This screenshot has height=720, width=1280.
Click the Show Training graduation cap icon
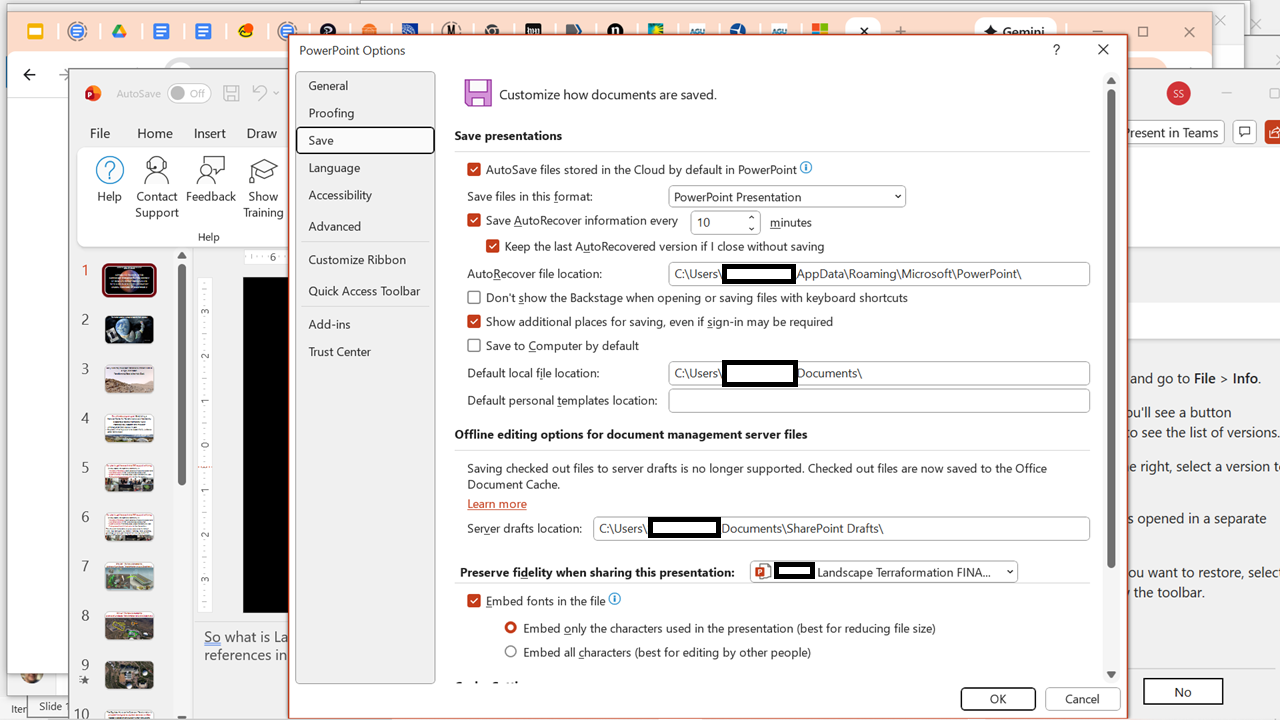pyautogui.click(x=263, y=170)
